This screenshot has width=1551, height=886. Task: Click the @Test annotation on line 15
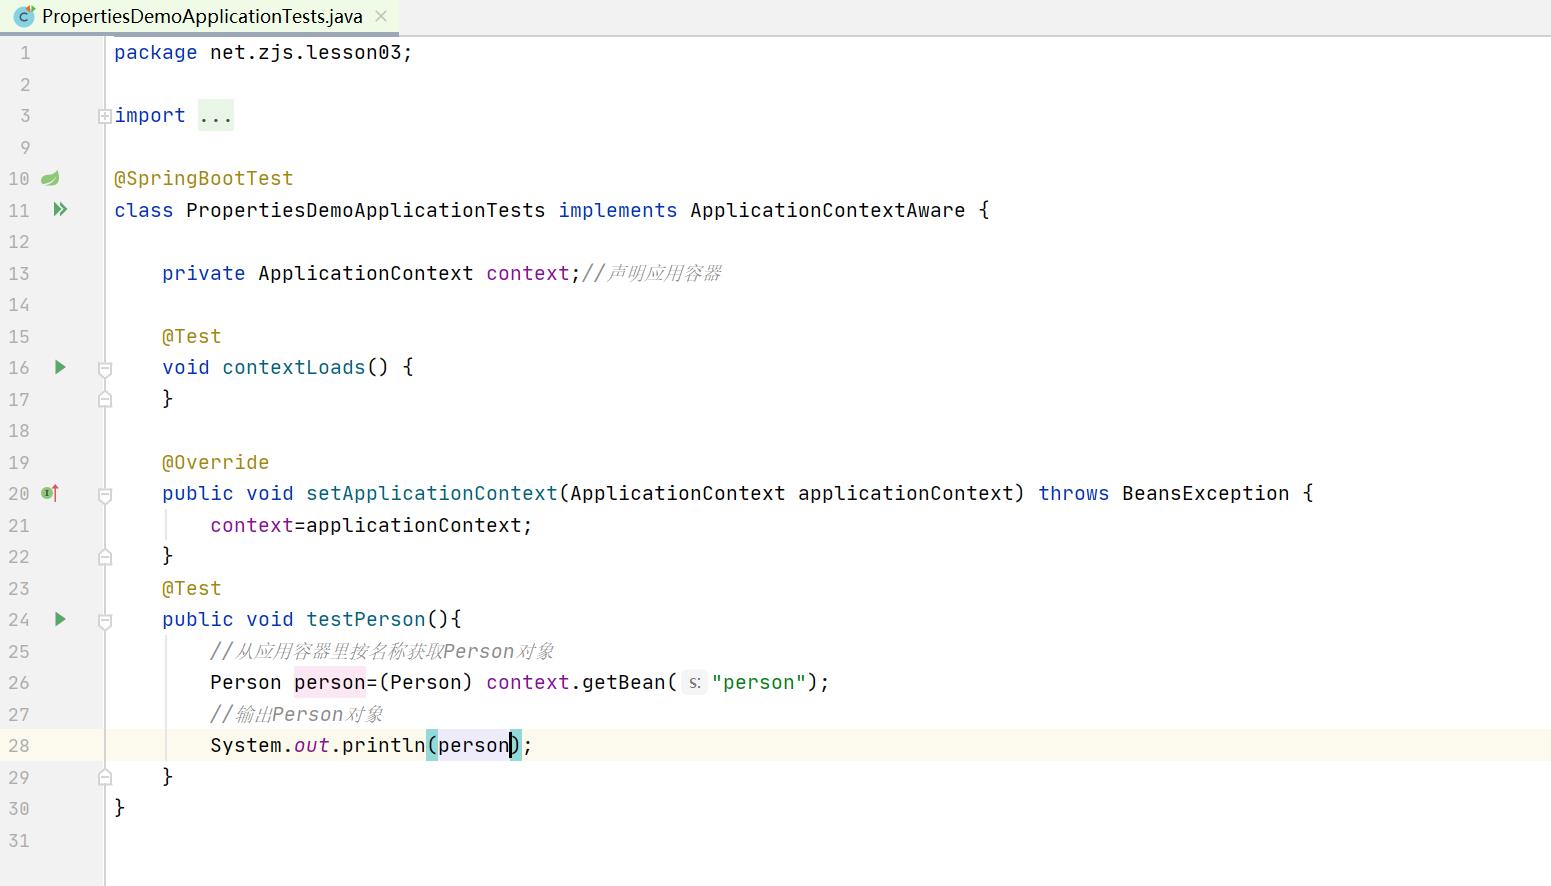point(191,336)
